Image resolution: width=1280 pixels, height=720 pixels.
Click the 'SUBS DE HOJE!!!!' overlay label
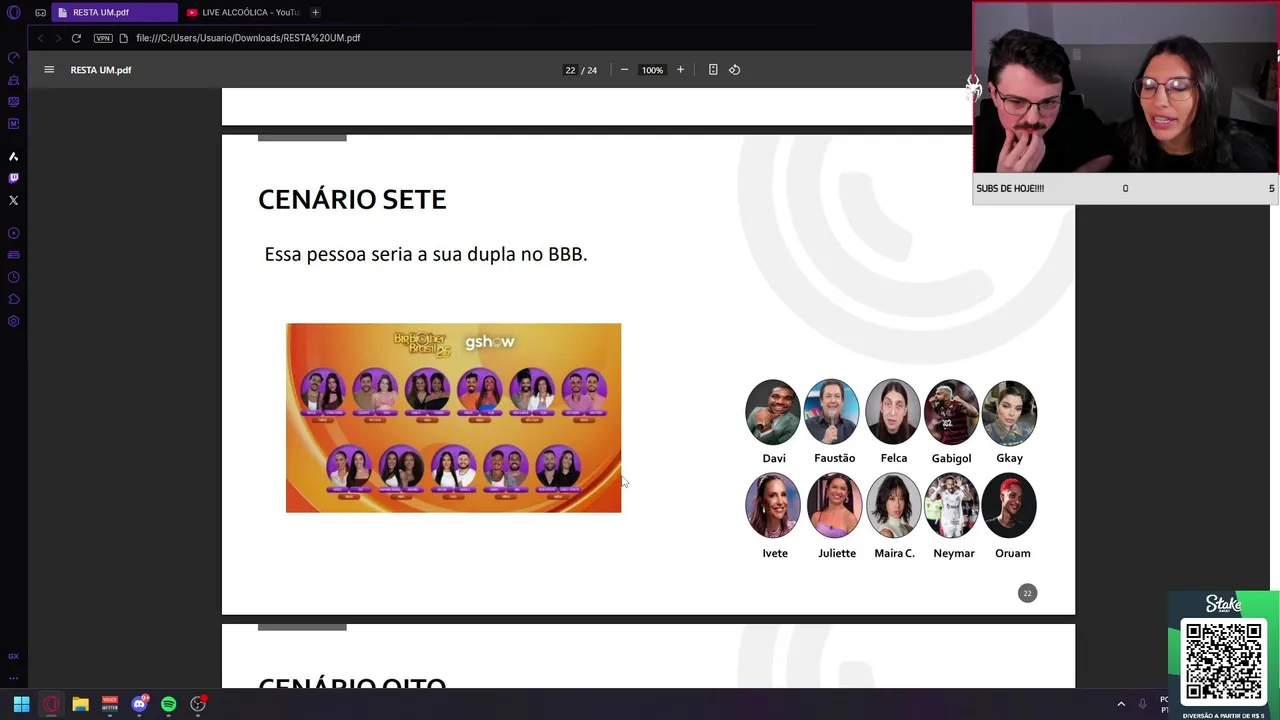point(1010,188)
